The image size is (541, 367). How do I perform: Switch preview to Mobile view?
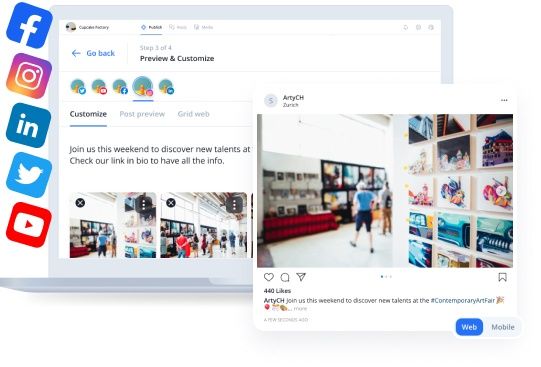point(503,327)
